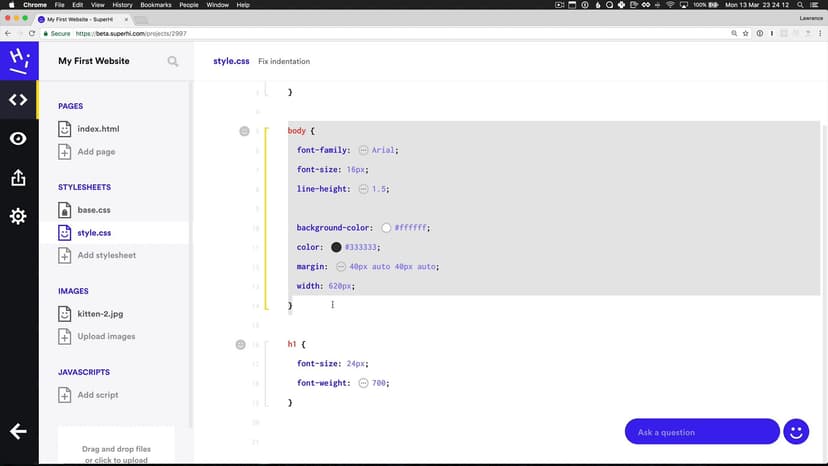Click the white background-color swatch

point(386,228)
